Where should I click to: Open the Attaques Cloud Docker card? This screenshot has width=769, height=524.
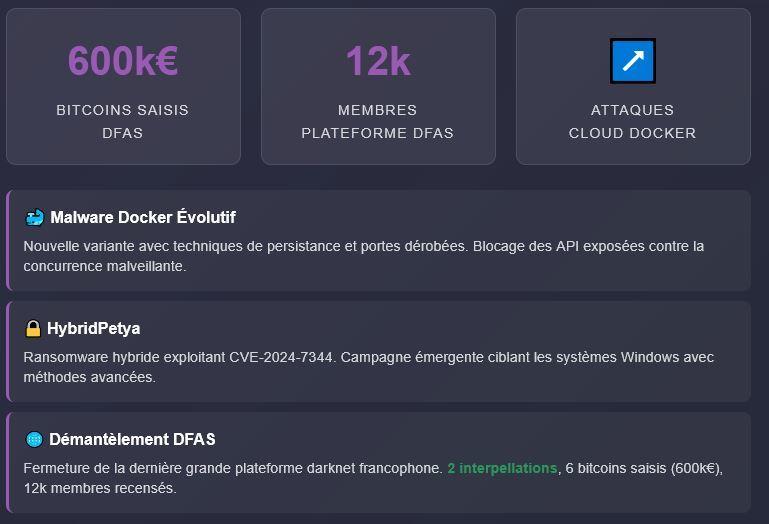pos(633,86)
